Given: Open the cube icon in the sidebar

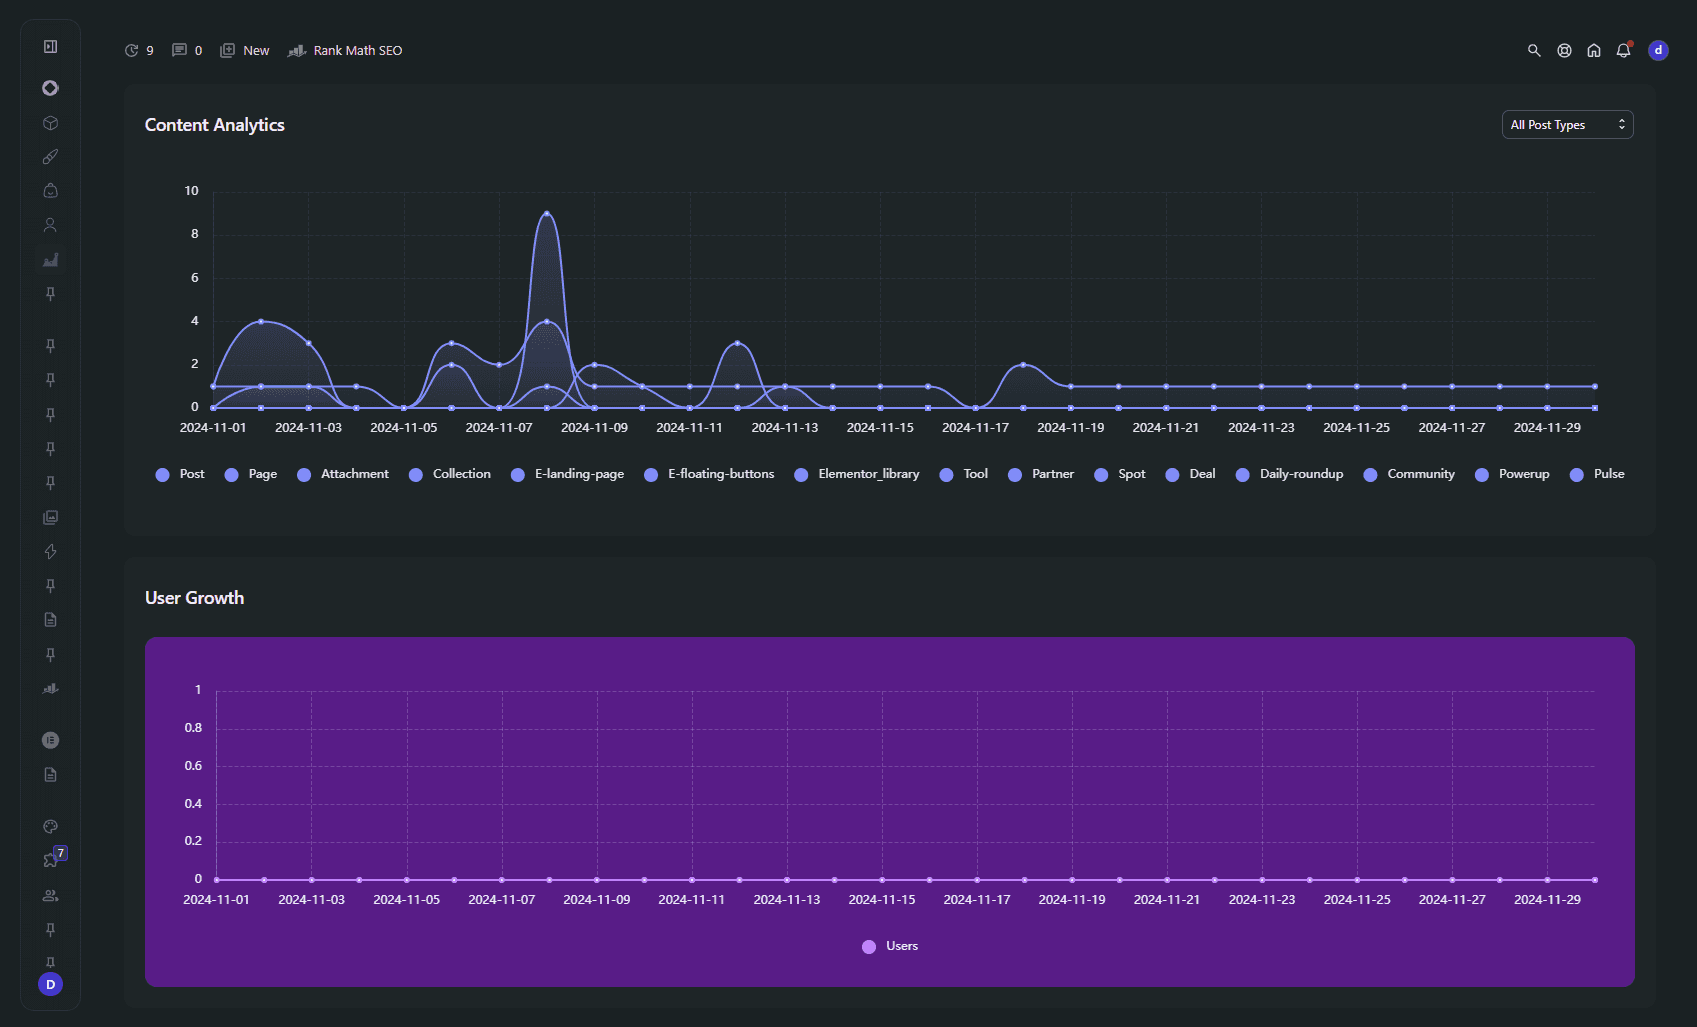Looking at the screenshot, I should pyautogui.click(x=50, y=123).
